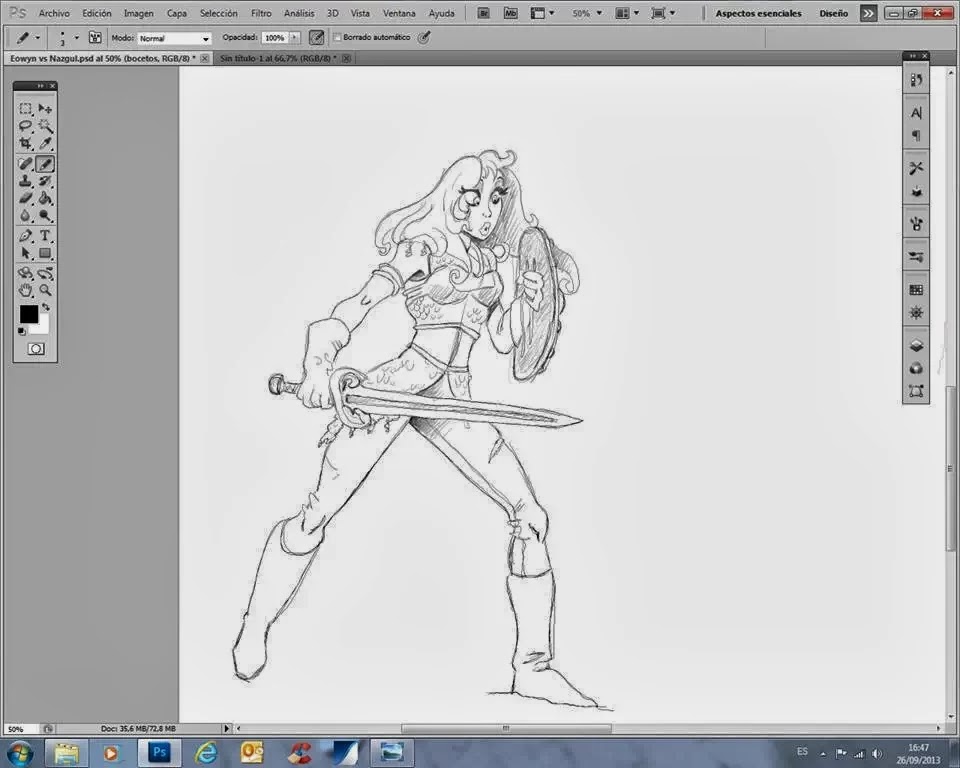
Task: Switch to Sin título-1 document tab
Action: [278, 58]
